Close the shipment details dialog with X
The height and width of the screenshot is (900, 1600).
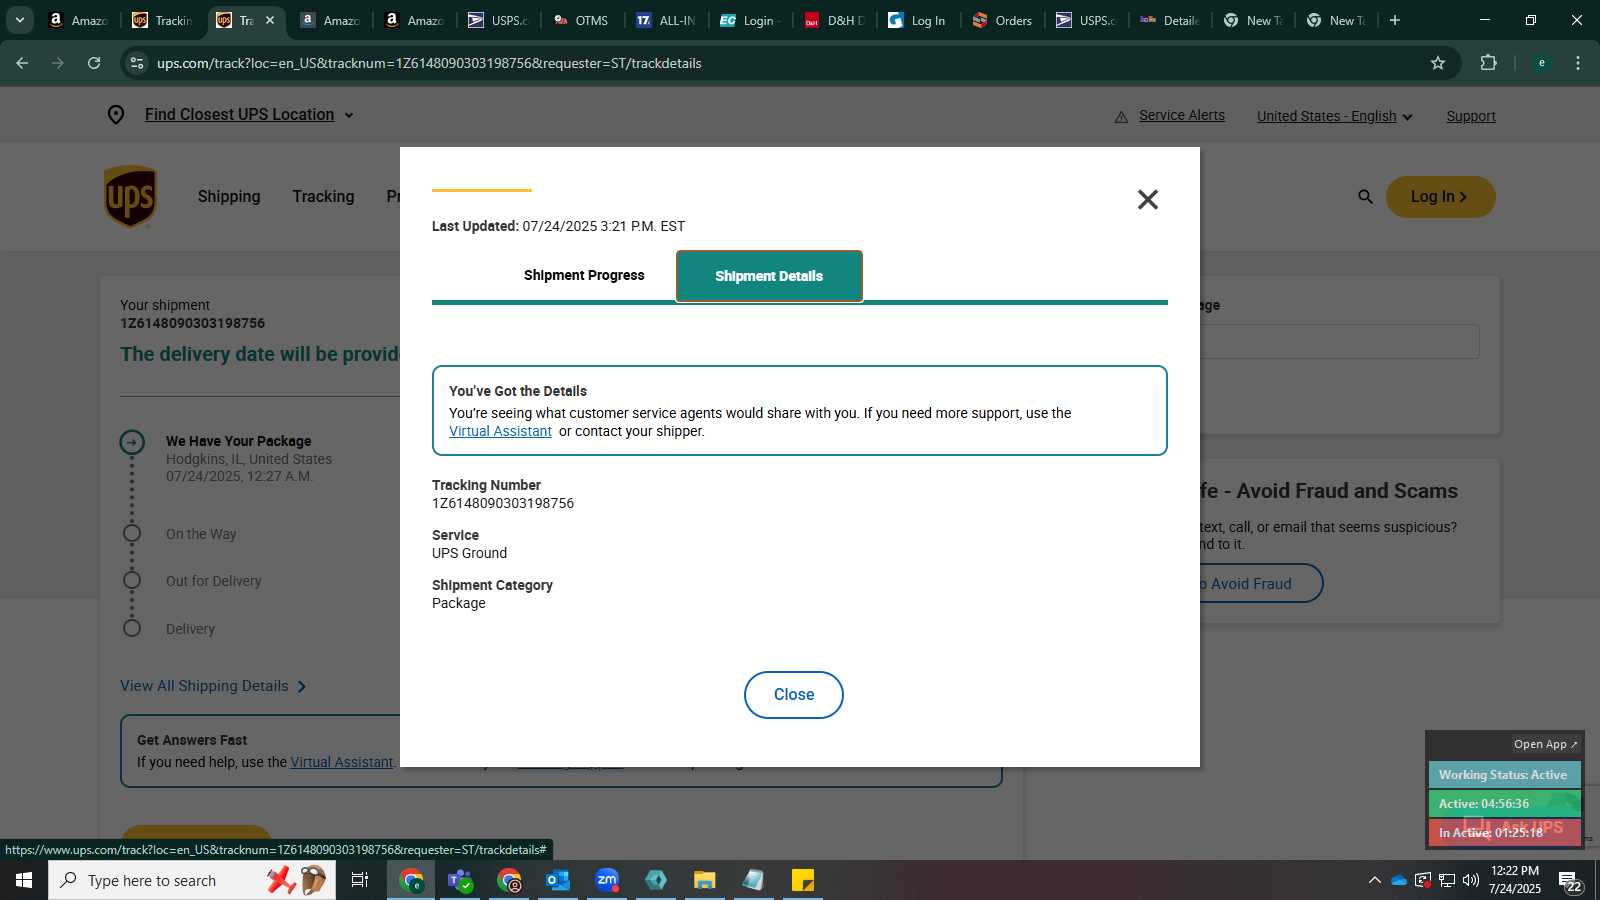1147,200
